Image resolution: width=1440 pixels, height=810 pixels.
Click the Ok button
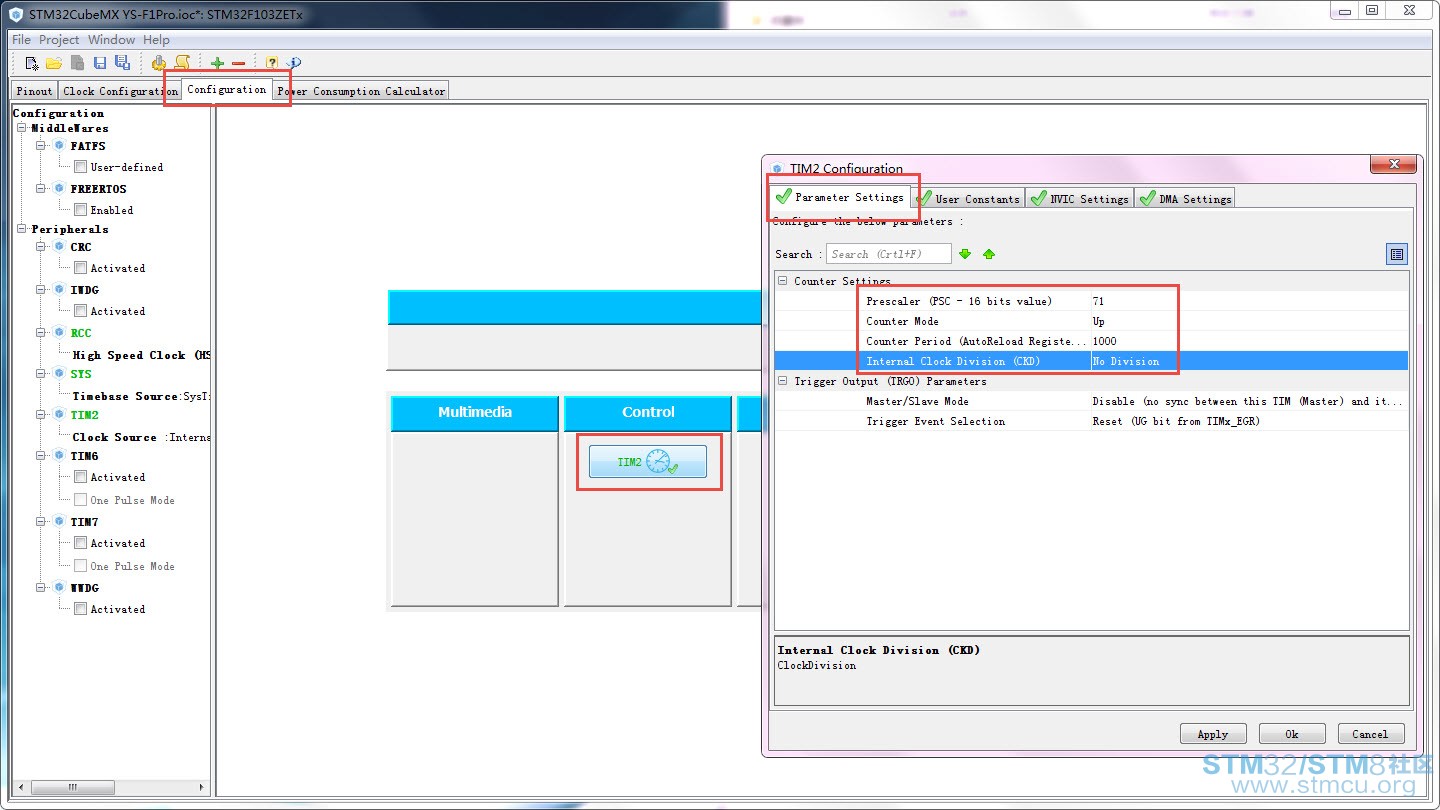point(1292,734)
